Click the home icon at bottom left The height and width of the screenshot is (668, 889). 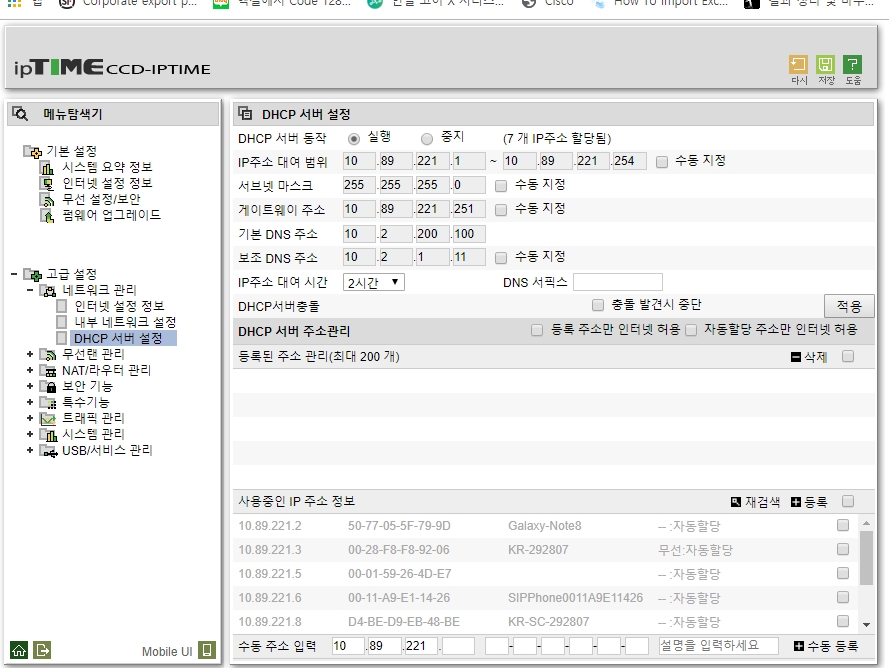pos(19,650)
